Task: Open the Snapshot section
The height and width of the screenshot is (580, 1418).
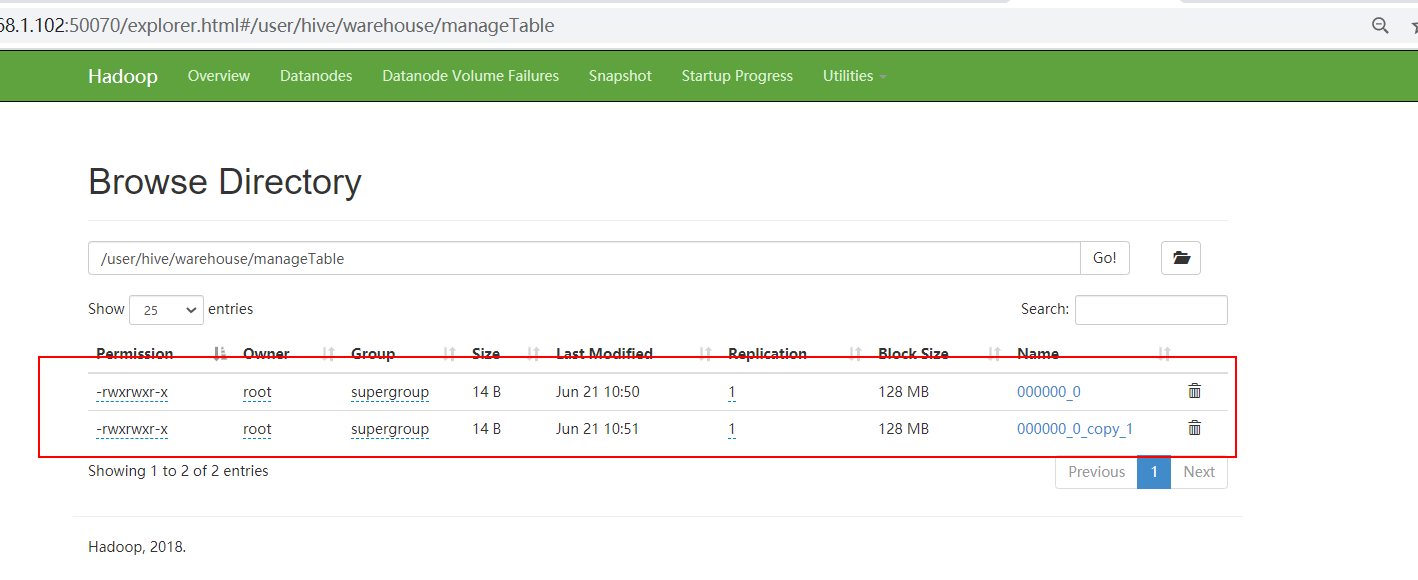Action: tap(620, 75)
